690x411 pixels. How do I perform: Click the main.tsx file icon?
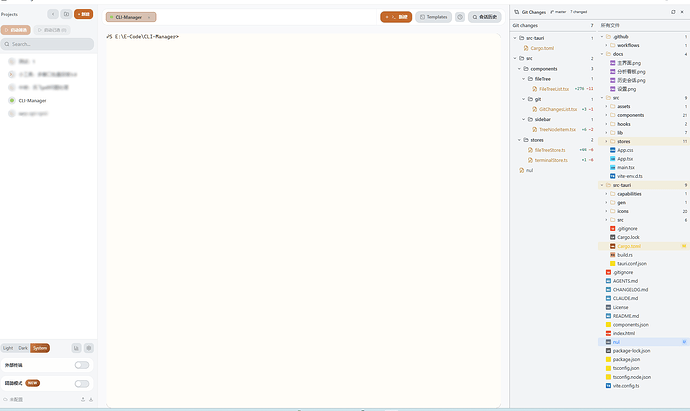pyautogui.click(x=613, y=168)
